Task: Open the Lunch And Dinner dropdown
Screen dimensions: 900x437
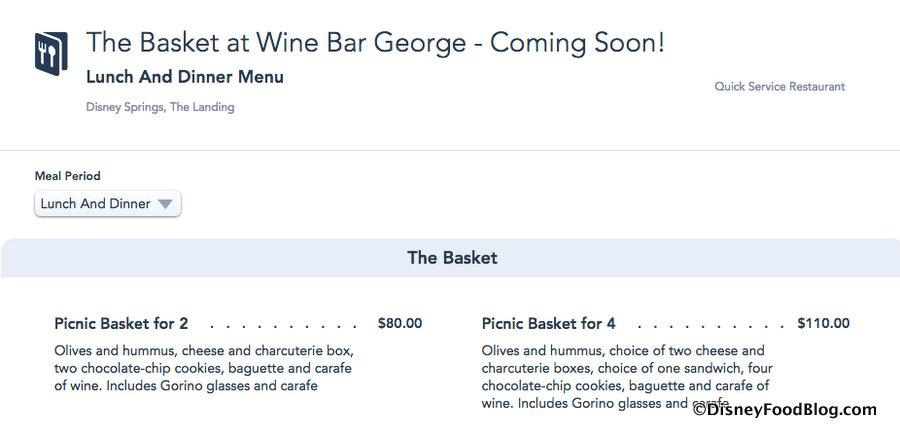Action: tap(96, 204)
